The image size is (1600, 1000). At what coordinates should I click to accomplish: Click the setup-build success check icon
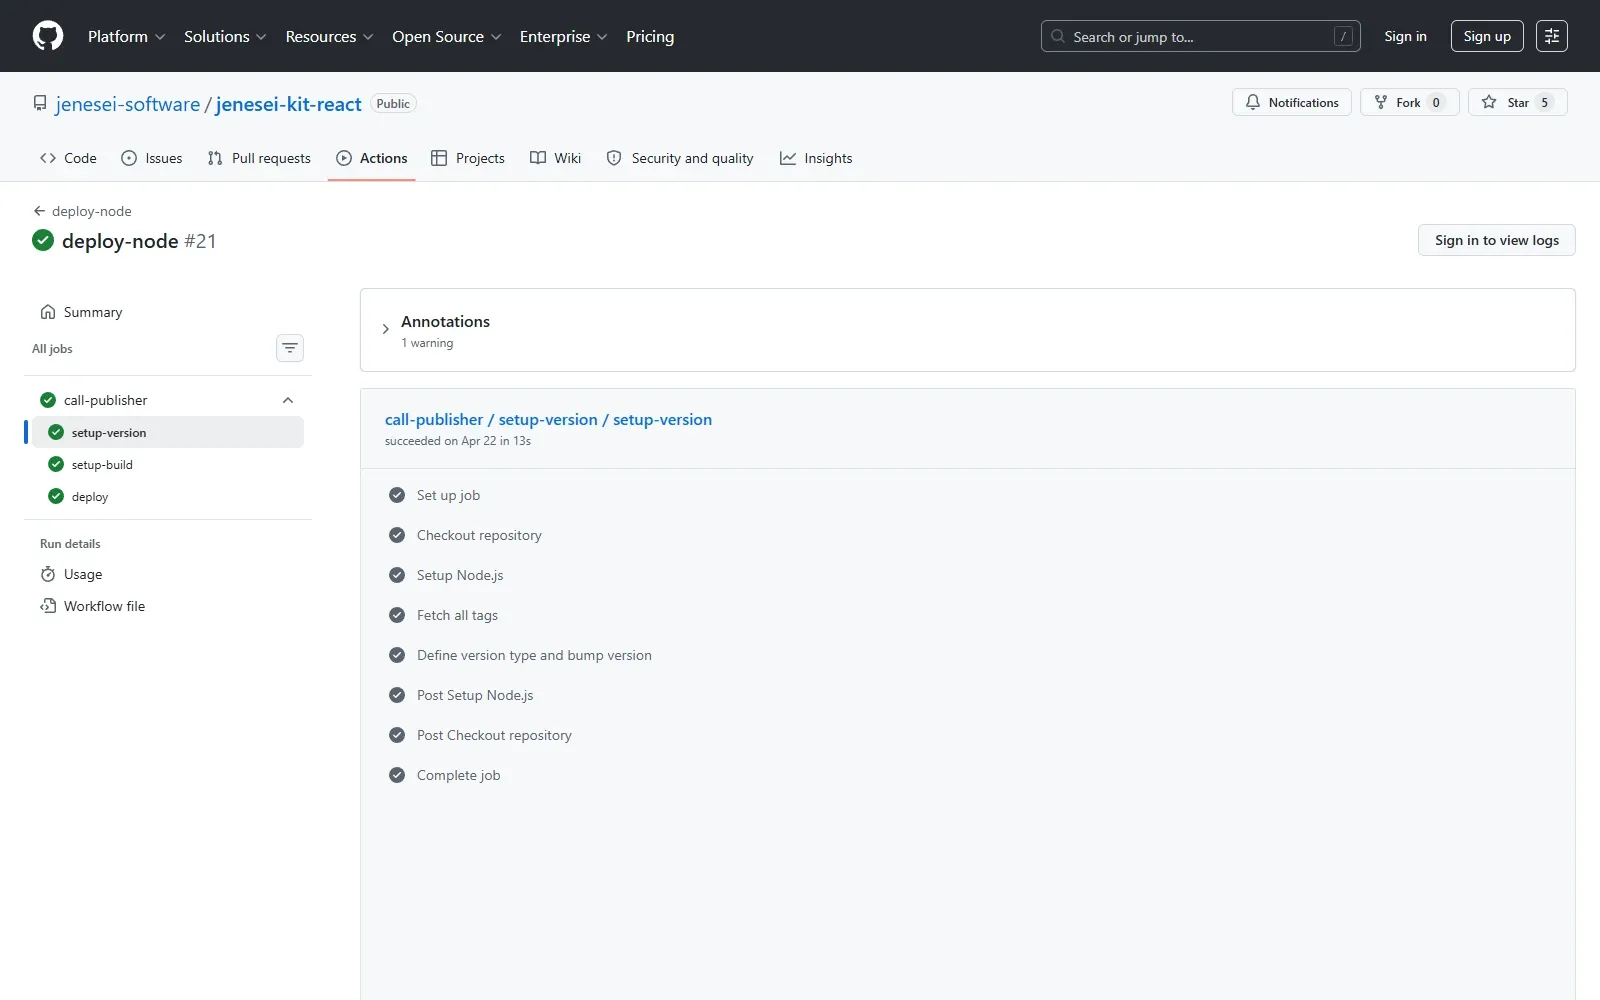[56, 464]
